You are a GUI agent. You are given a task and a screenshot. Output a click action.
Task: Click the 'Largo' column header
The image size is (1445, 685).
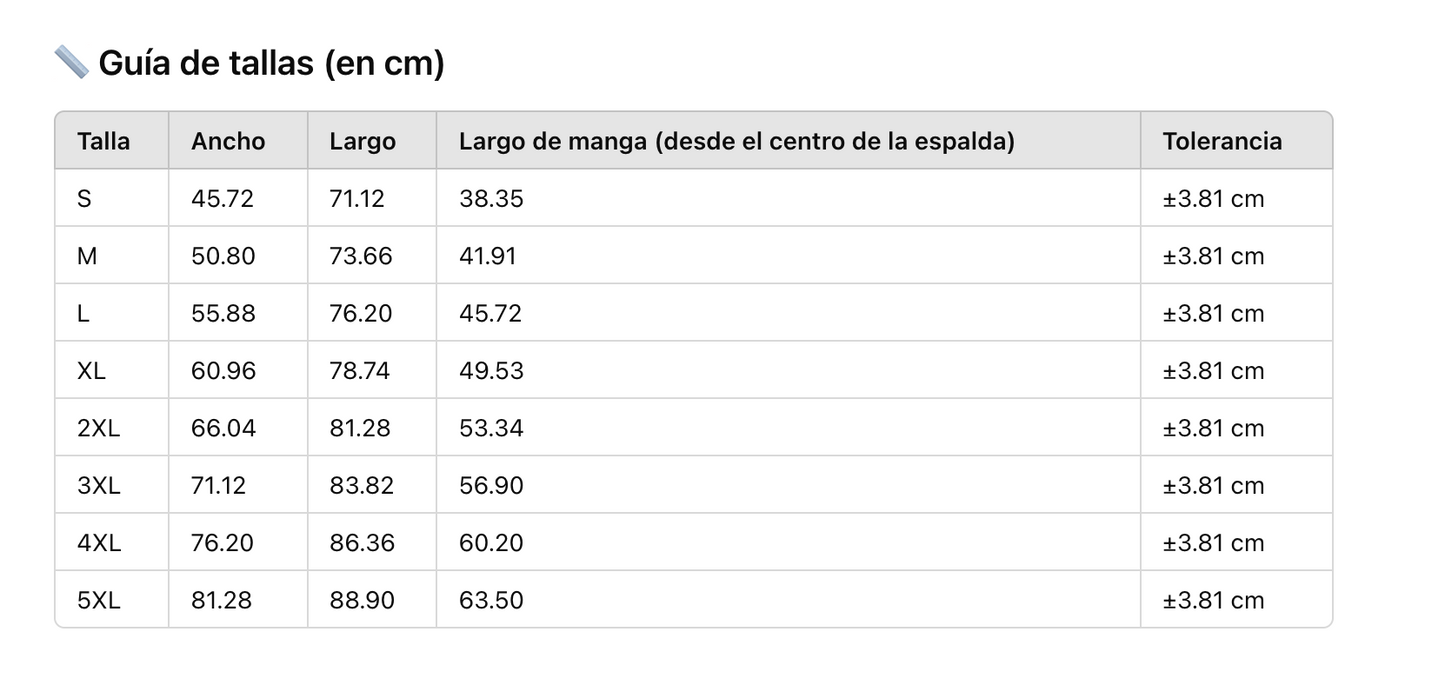(362, 142)
